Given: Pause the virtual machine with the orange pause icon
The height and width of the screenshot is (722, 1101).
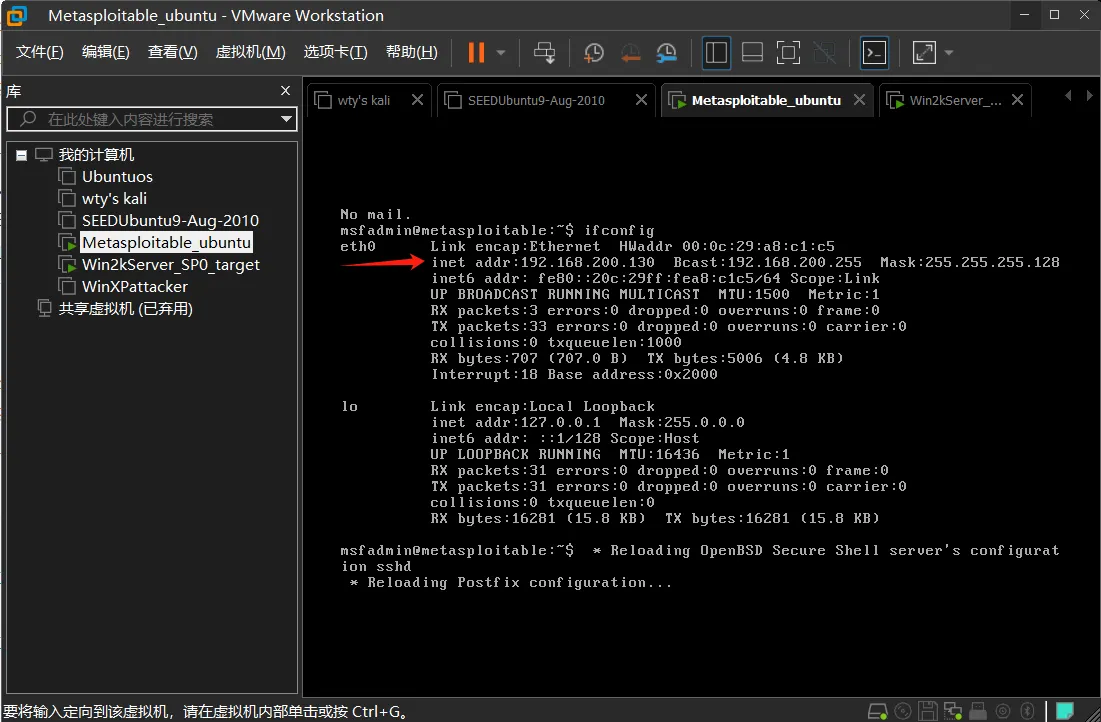Looking at the screenshot, I should 476,53.
